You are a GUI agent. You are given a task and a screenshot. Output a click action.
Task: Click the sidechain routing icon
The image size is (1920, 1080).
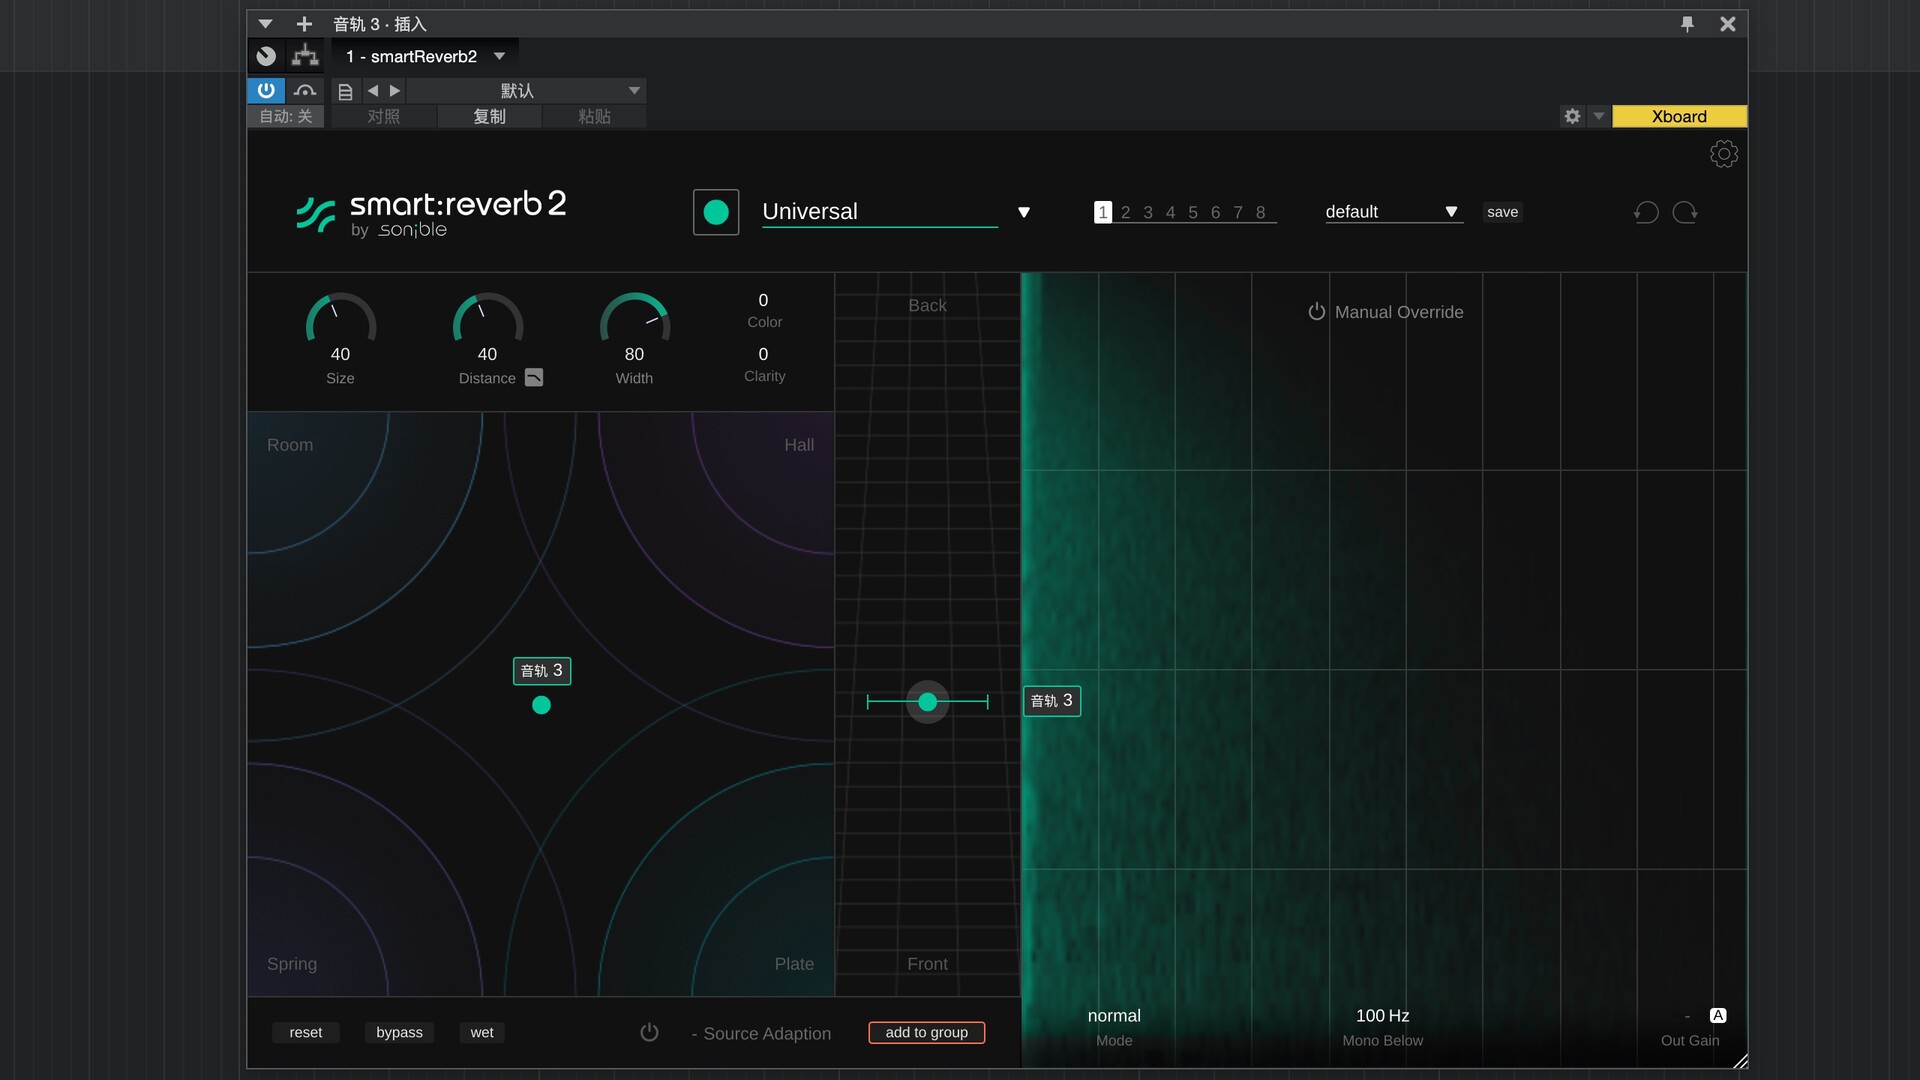pos(305,56)
